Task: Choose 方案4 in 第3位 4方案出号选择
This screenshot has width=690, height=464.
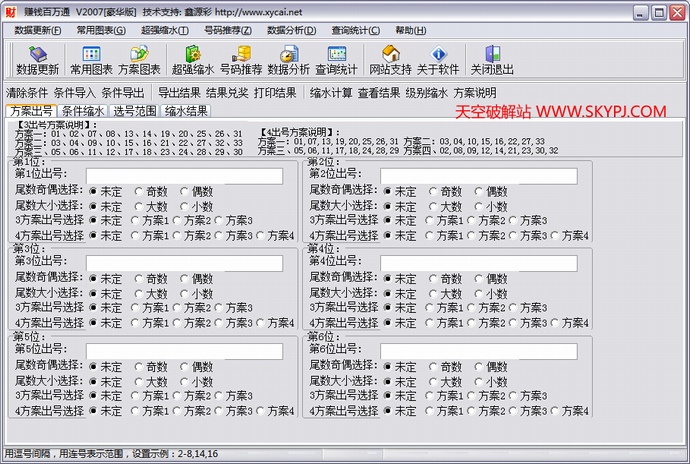Action: pos(262,323)
